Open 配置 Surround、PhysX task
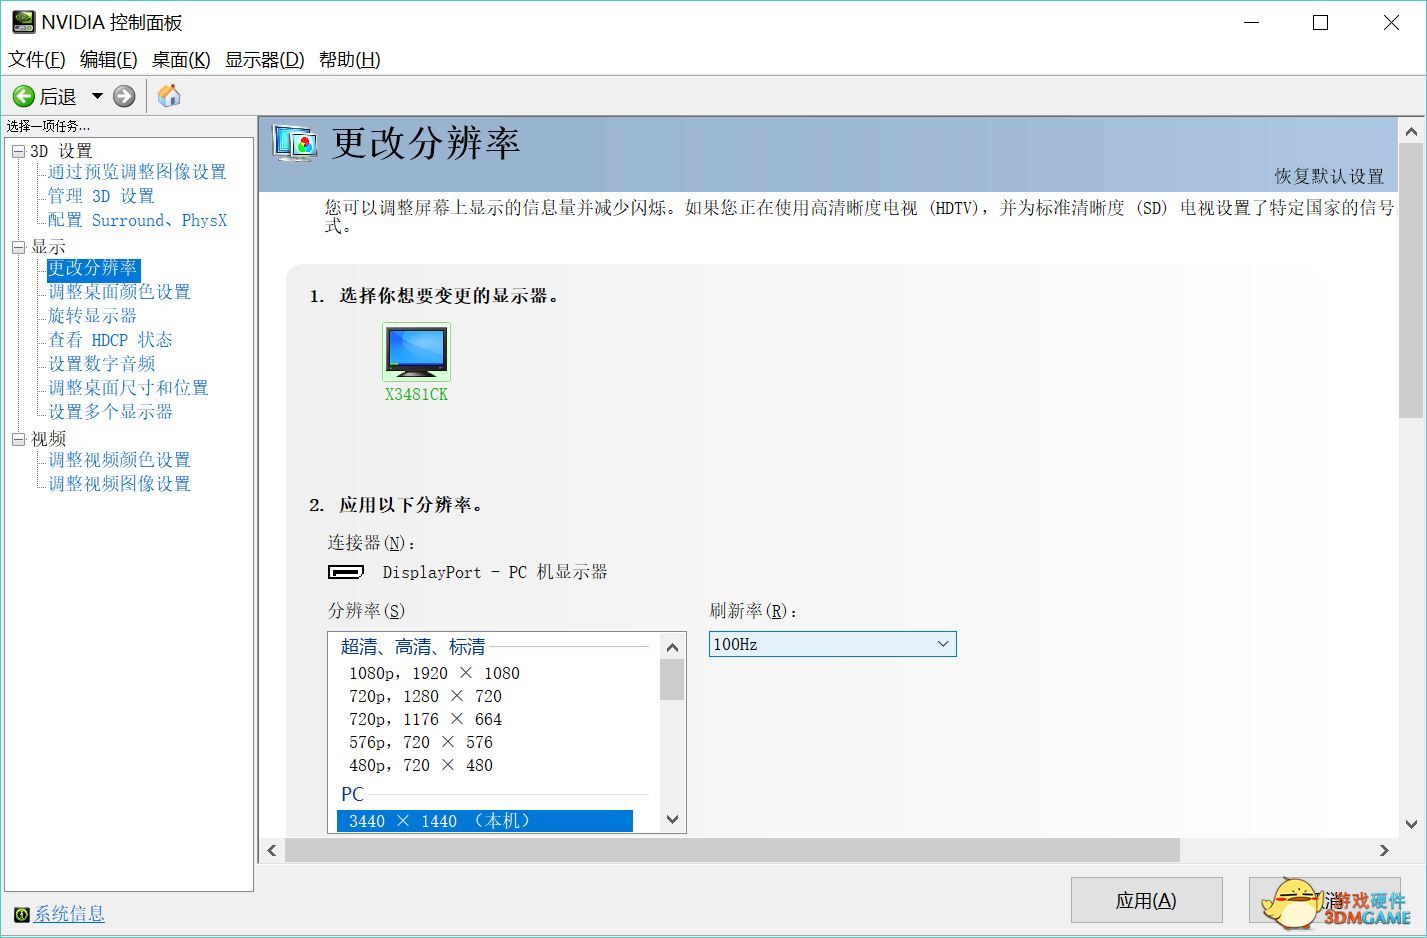1427x938 pixels. [137, 220]
